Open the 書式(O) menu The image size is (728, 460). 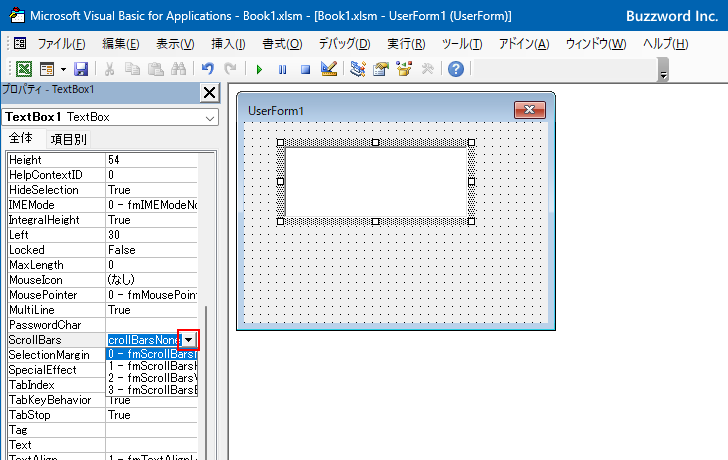[282, 44]
